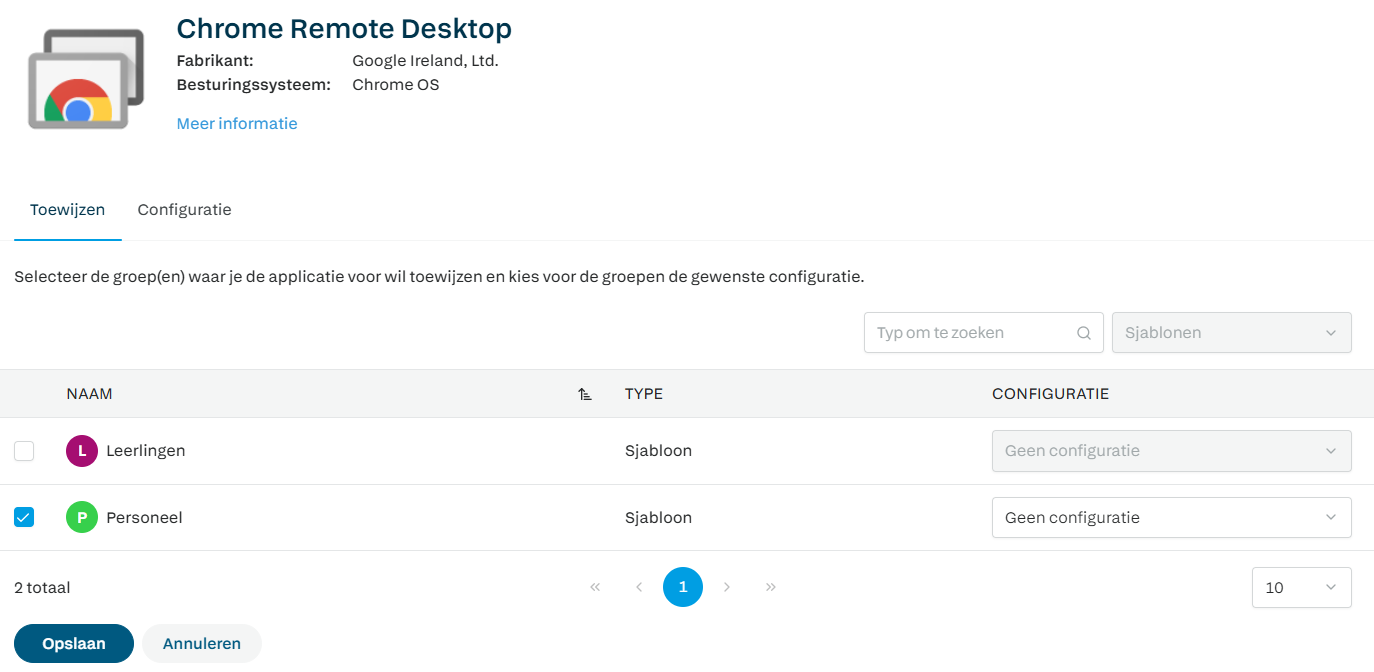Click the green P avatar for Personeel

(x=82, y=518)
